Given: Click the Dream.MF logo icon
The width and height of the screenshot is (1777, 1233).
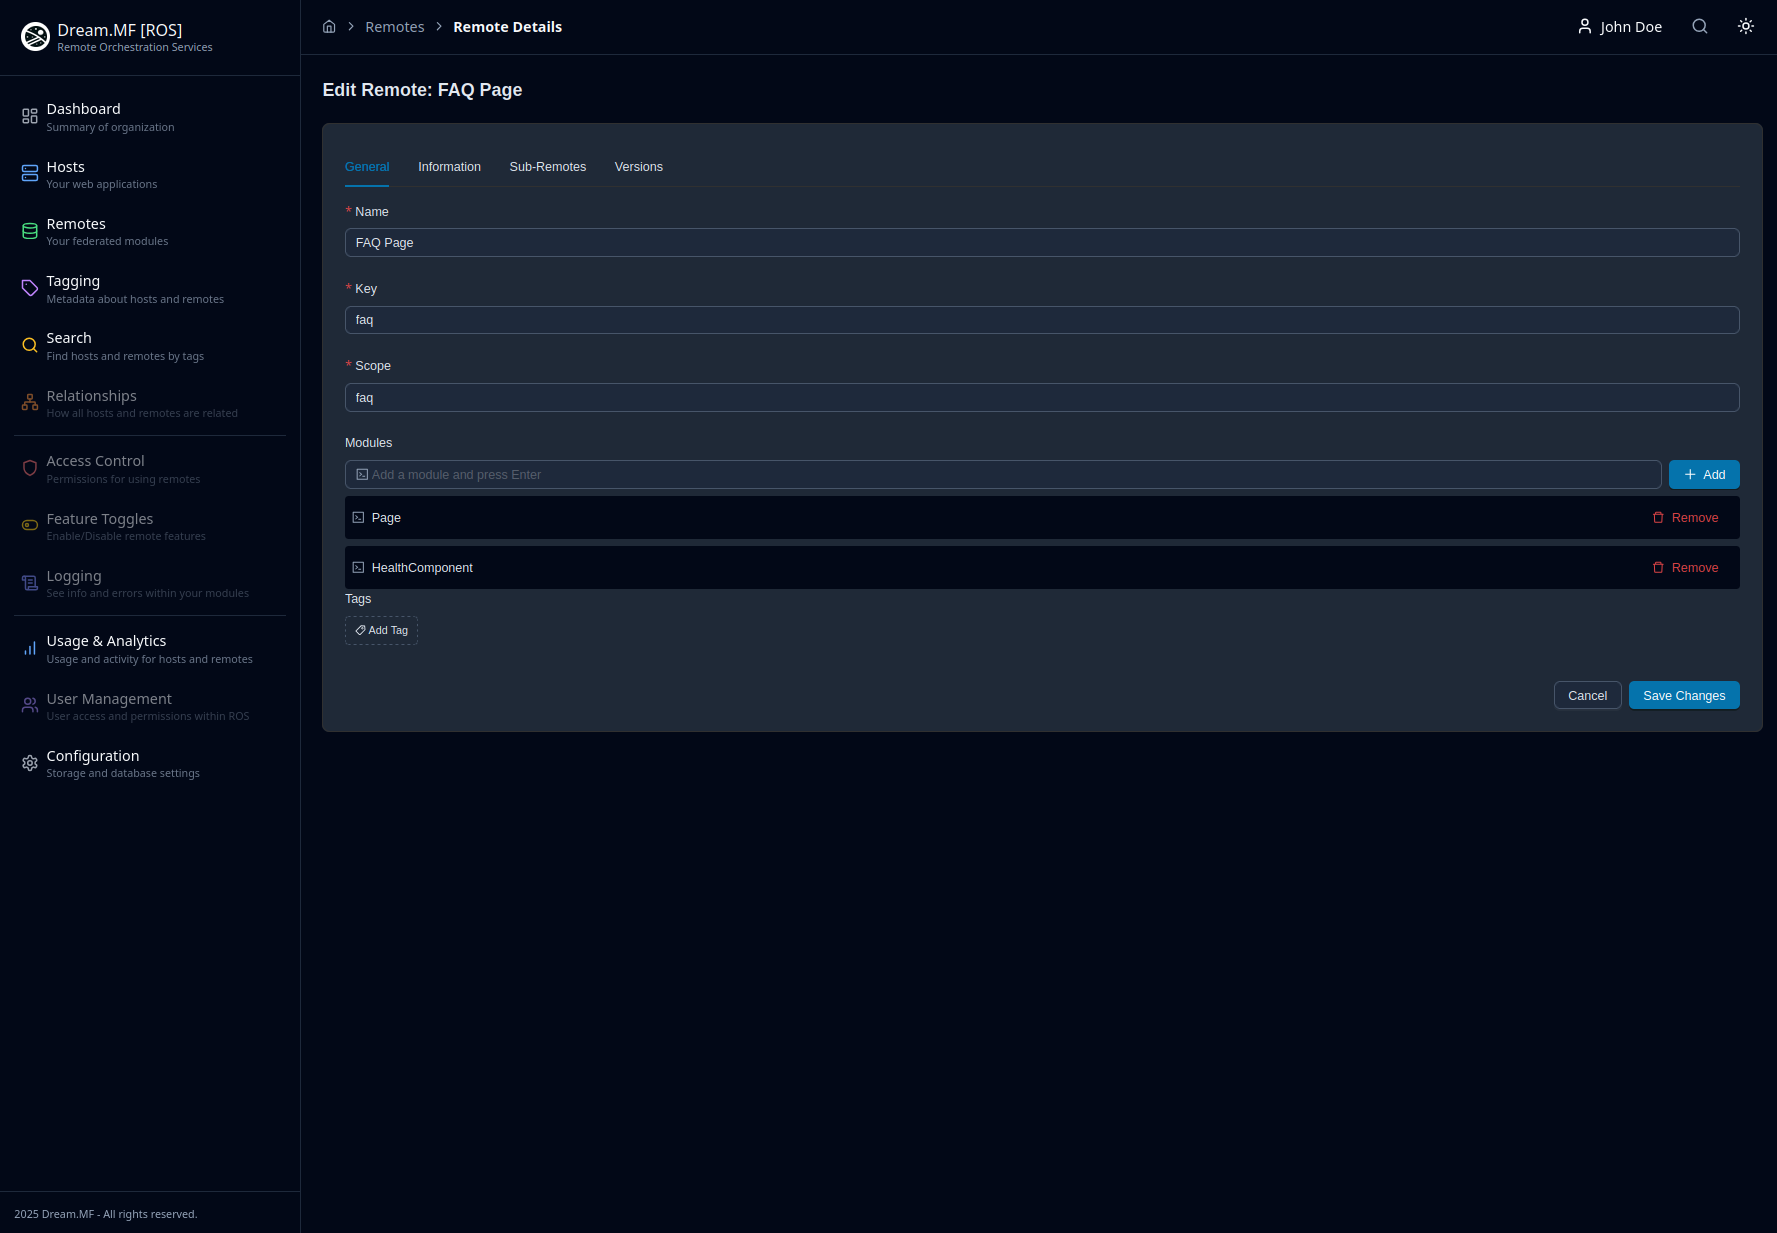Looking at the screenshot, I should pyautogui.click(x=35, y=37).
